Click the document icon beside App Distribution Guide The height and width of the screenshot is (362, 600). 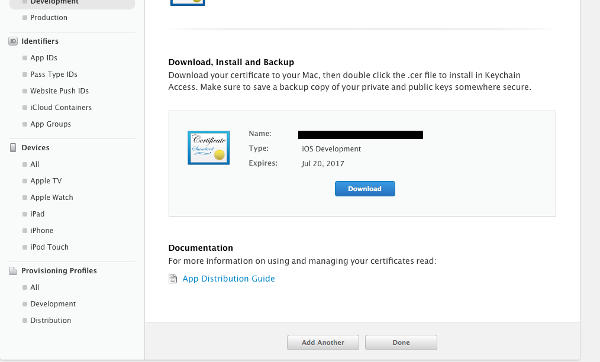pyautogui.click(x=173, y=279)
